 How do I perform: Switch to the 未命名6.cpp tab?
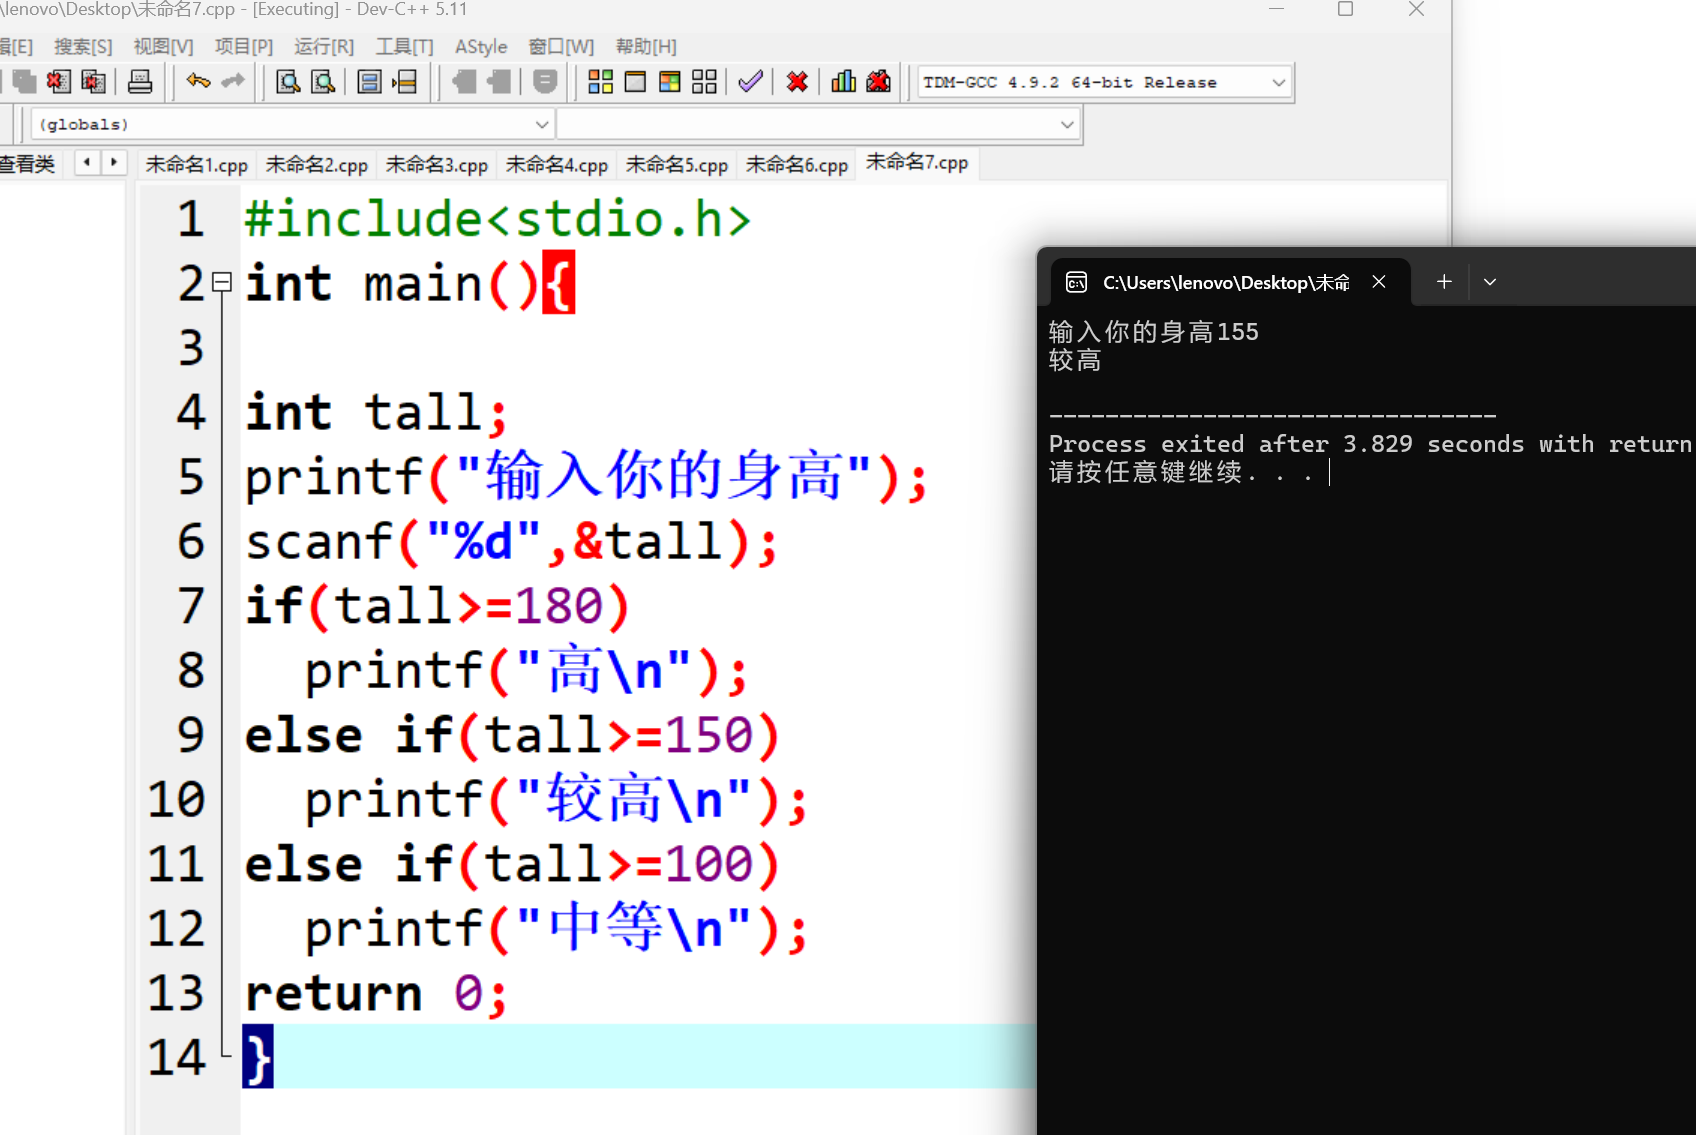(x=797, y=165)
